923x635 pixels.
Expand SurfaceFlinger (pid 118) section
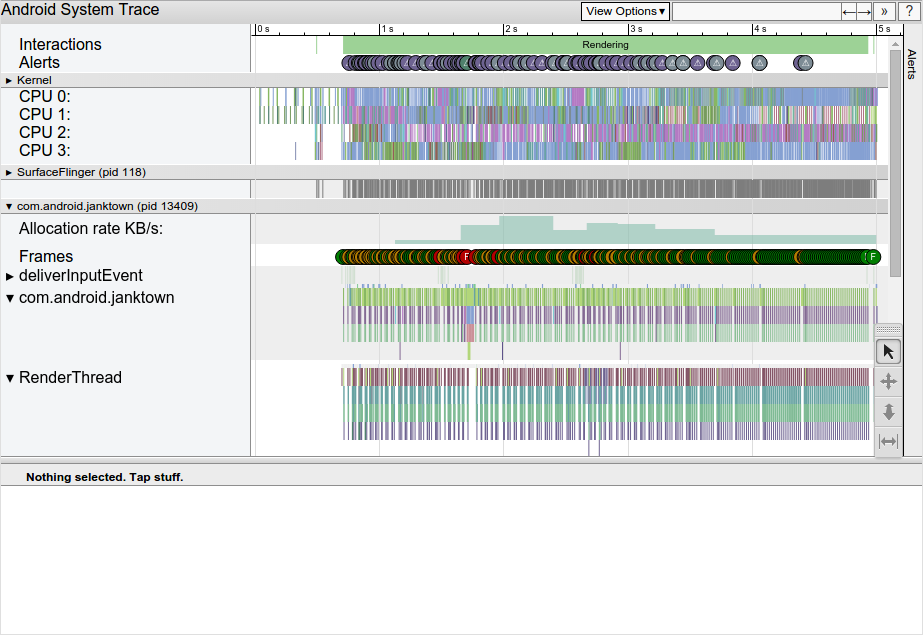(x=9, y=172)
